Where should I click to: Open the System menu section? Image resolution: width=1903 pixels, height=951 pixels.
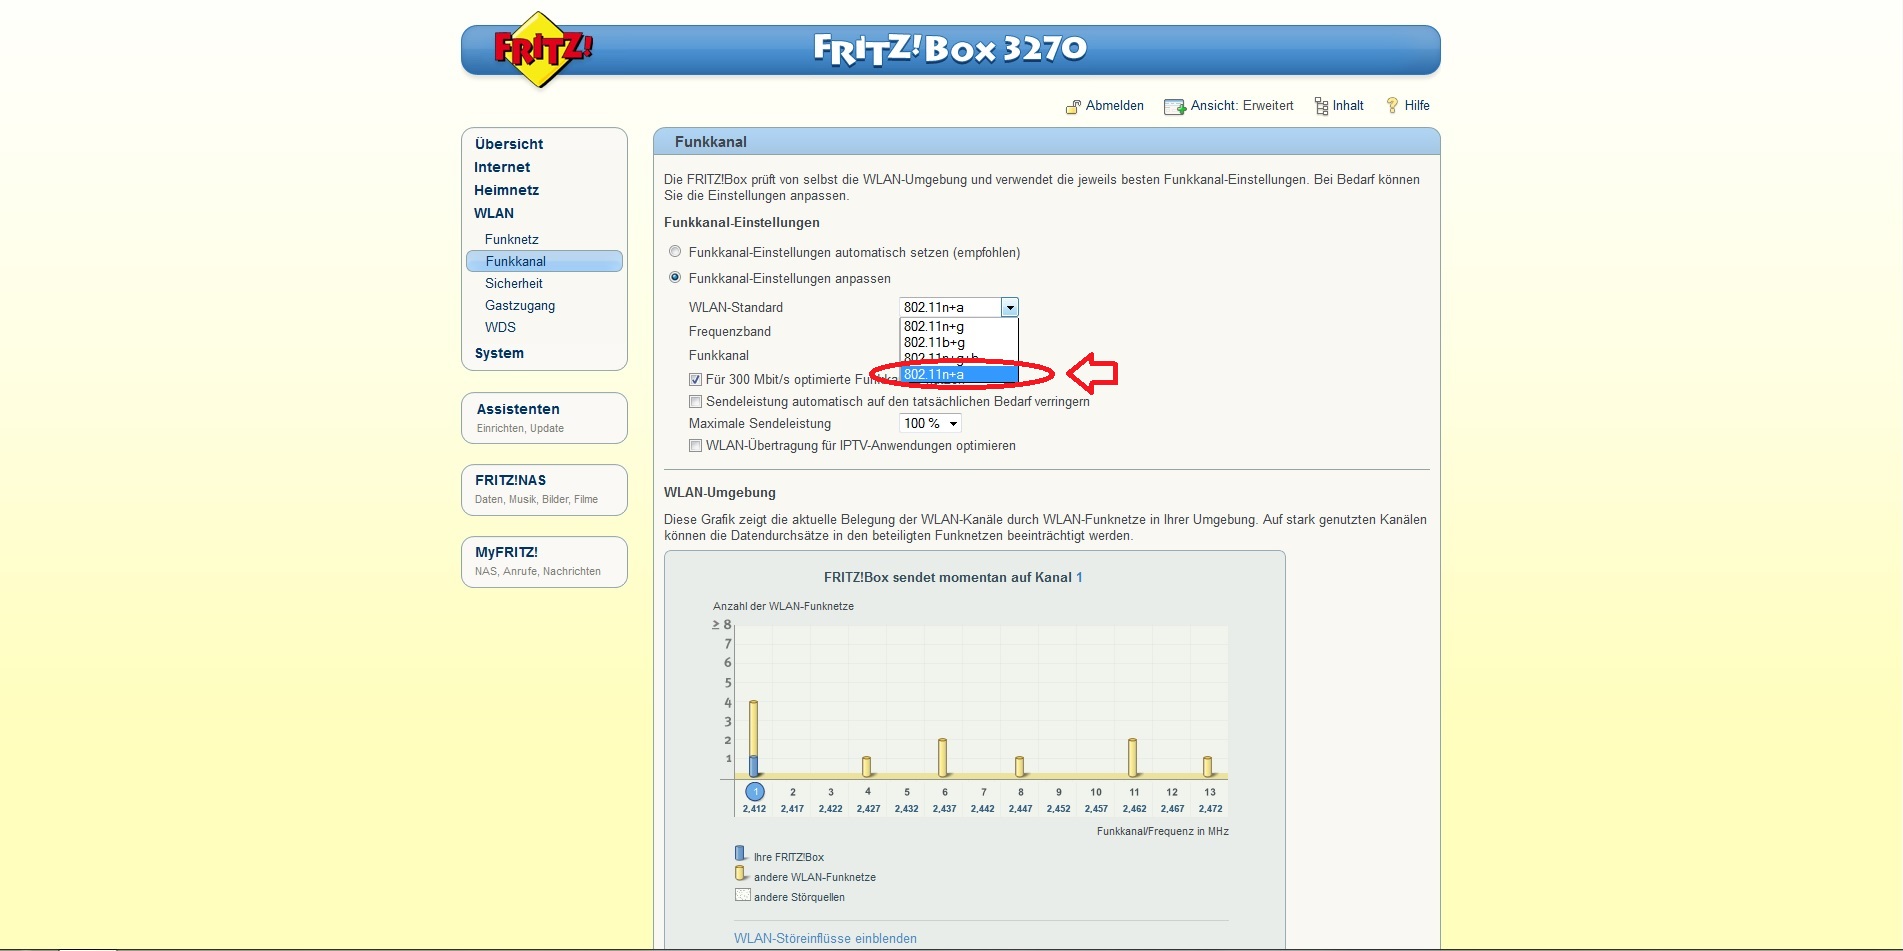click(x=499, y=353)
